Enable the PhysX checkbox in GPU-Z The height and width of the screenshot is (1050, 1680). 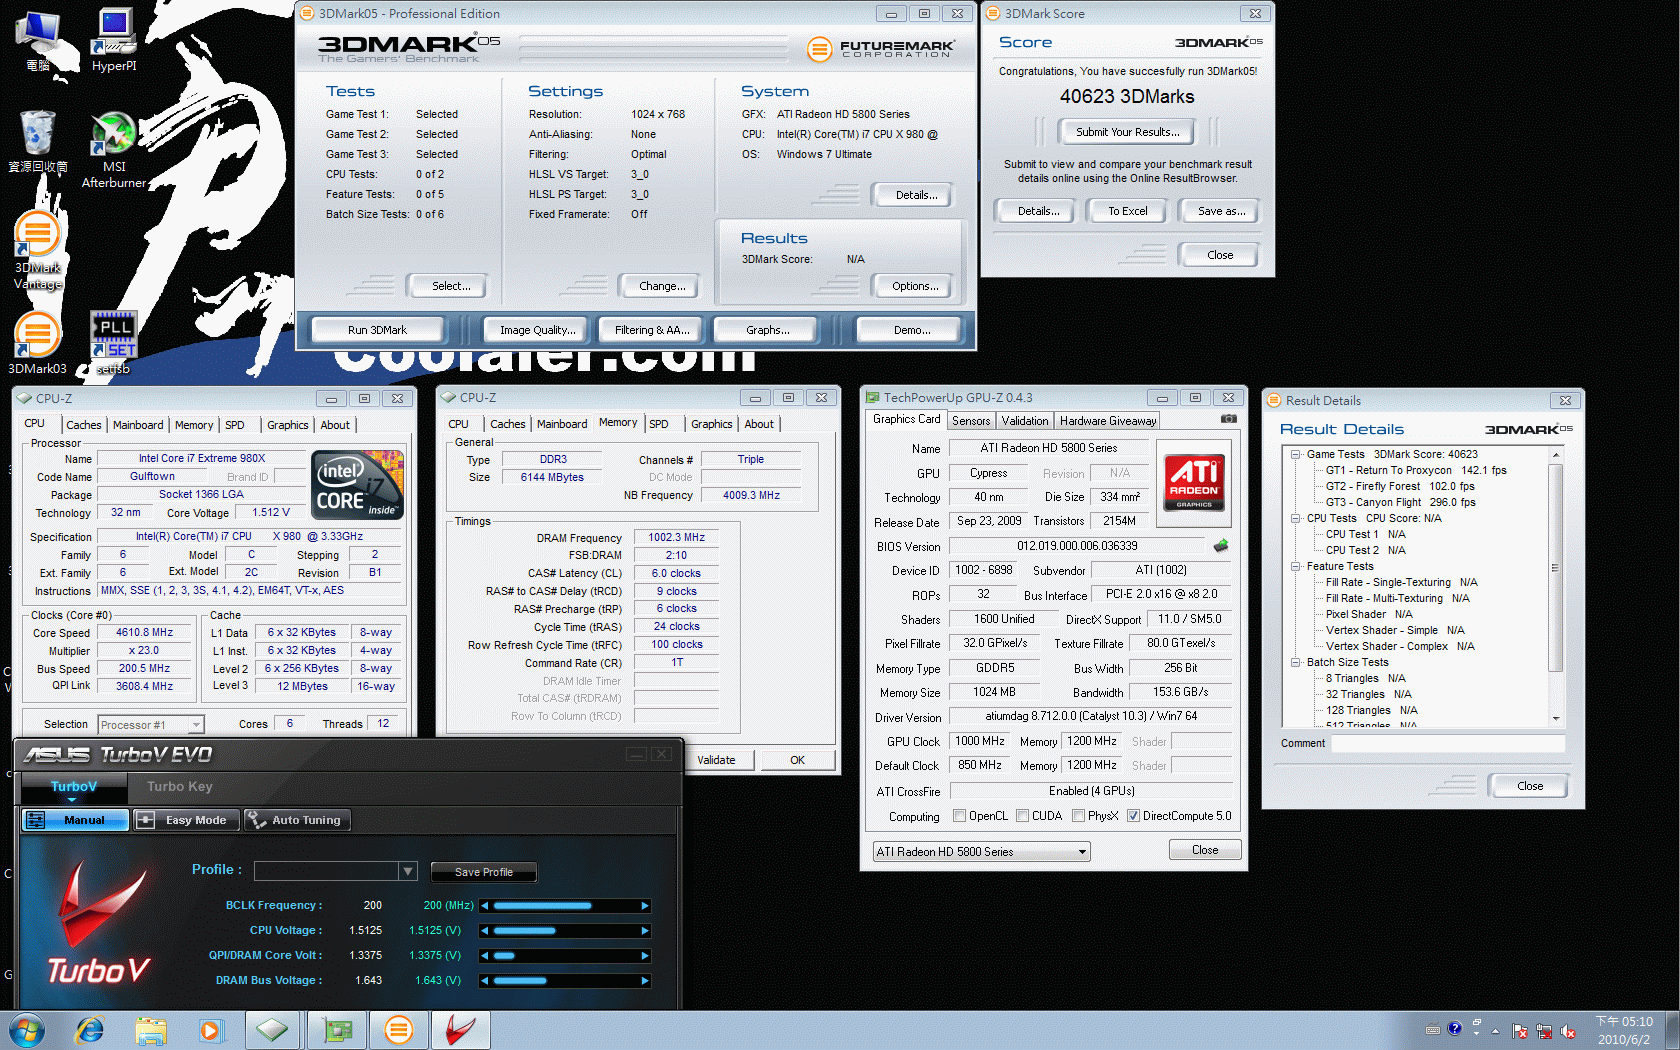coord(1079,816)
